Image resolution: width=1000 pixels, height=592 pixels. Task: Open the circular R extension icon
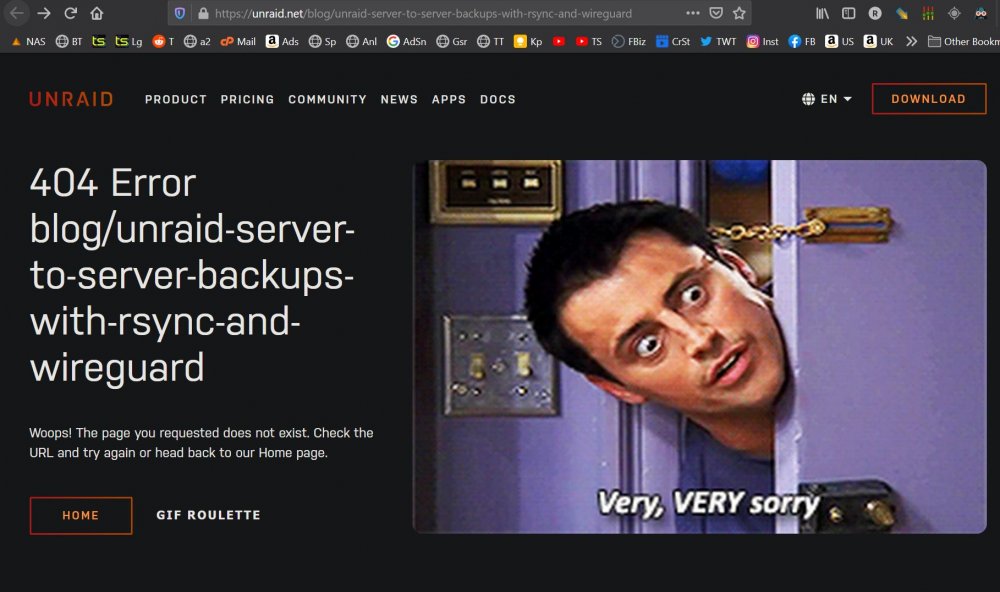(x=875, y=13)
